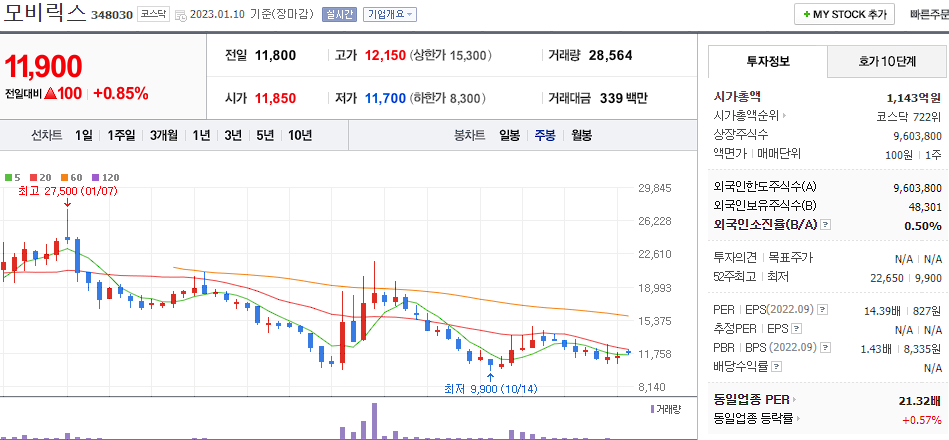Click the 최저 9,900 (10/14) chart marker
The height and width of the screenshot is (440, 949).
click(491, 388)
